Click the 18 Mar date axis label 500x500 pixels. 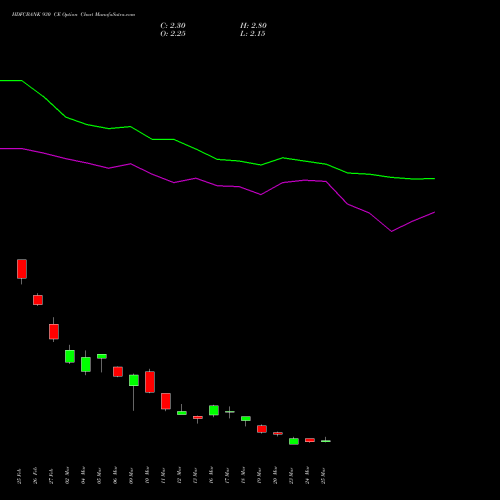243,475
